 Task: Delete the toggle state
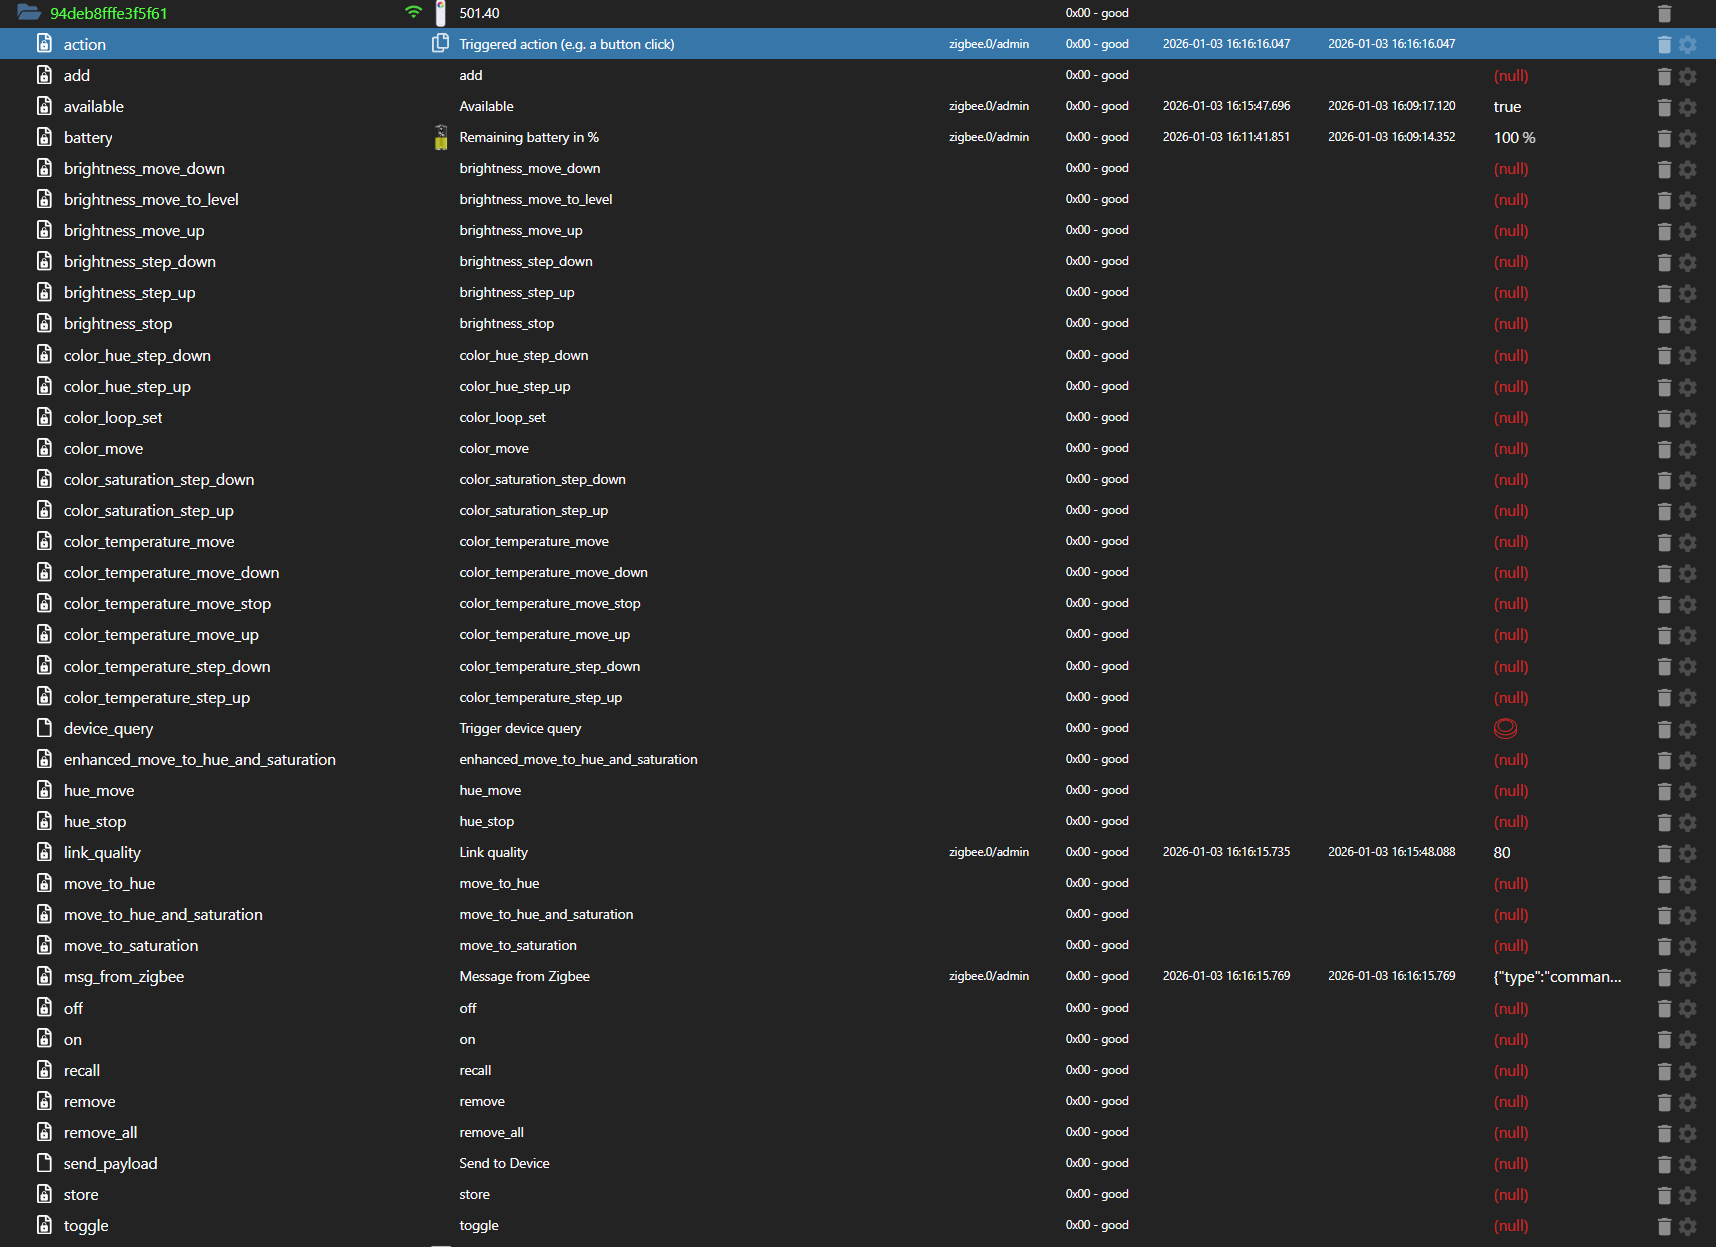click(x=1664, y=1226)
